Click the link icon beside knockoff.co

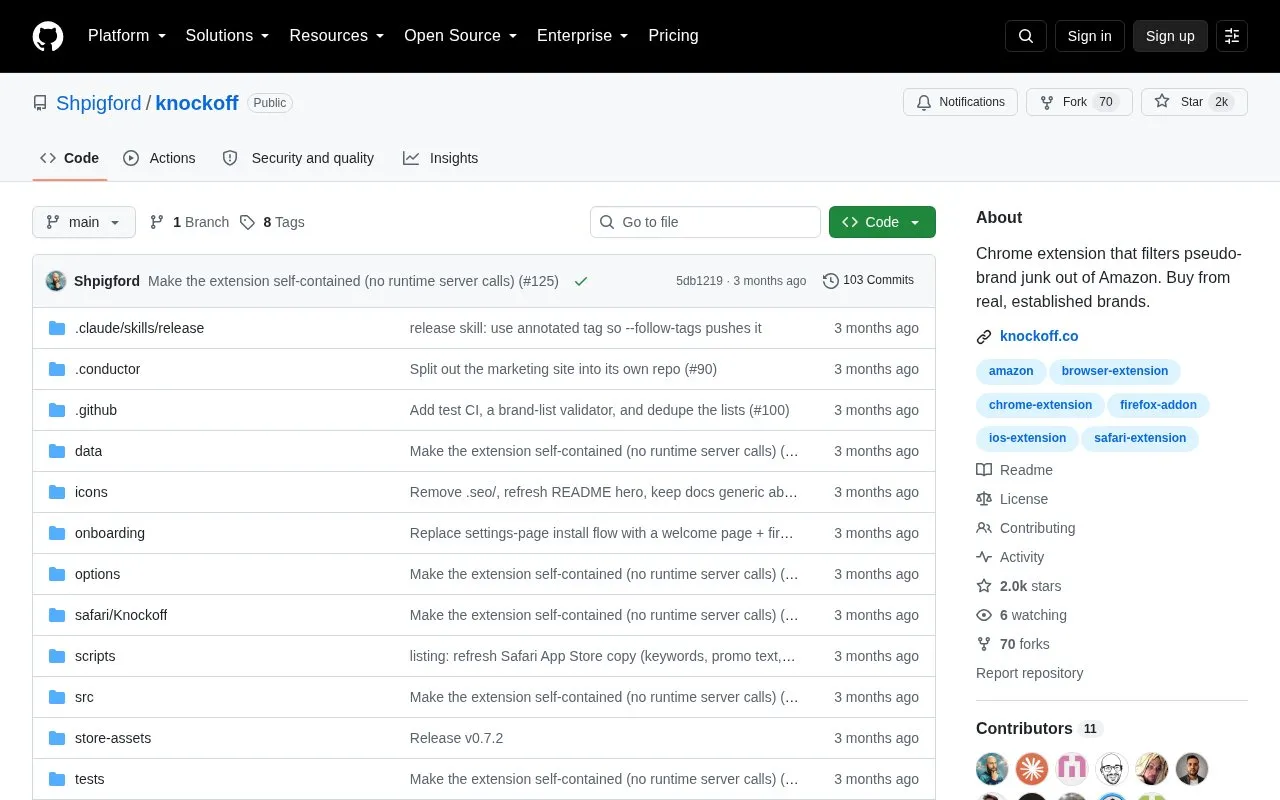[x=984, y=337]
